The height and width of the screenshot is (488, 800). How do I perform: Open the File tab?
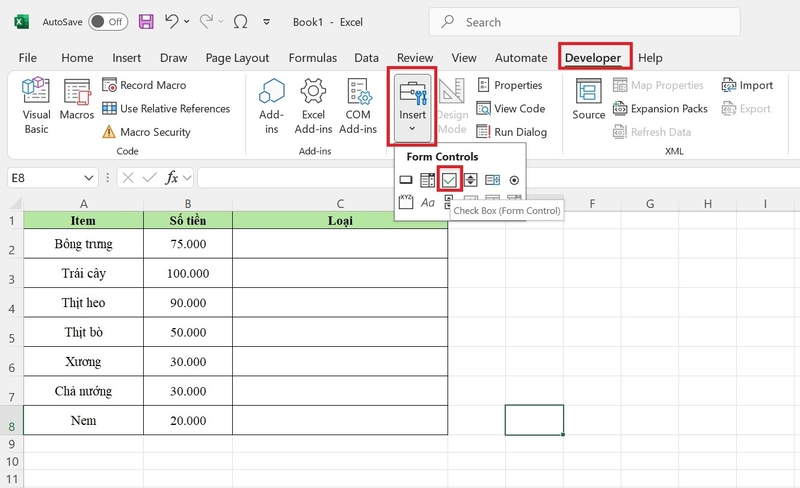(28, 58)
